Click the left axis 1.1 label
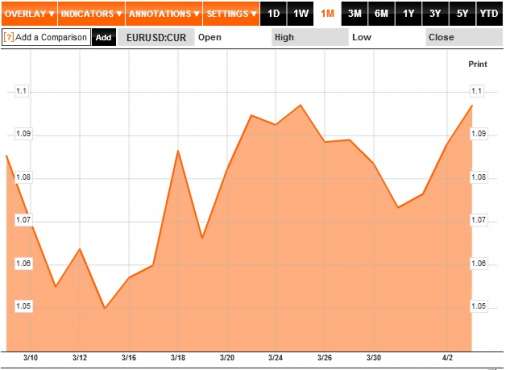The height and width of the screenshot is (370, 510). point(21,91)
